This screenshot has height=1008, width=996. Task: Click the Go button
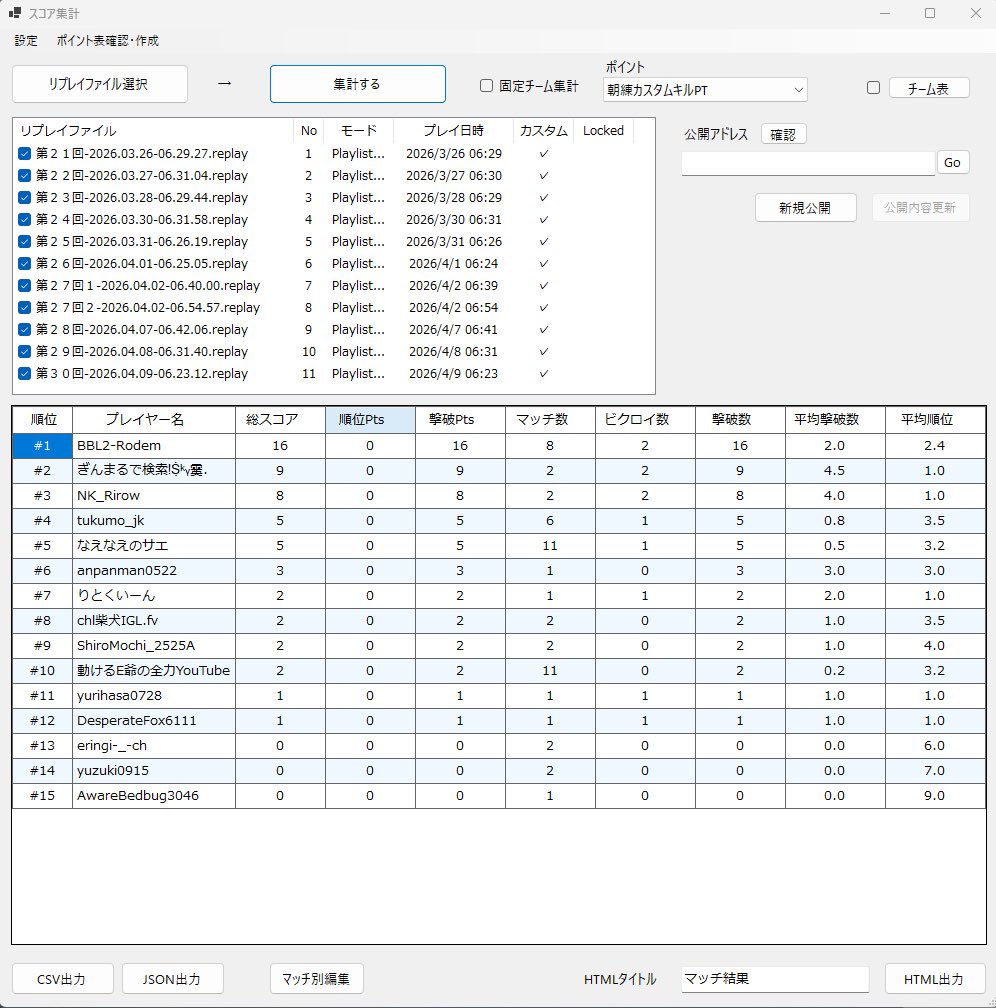click(952, 163)
